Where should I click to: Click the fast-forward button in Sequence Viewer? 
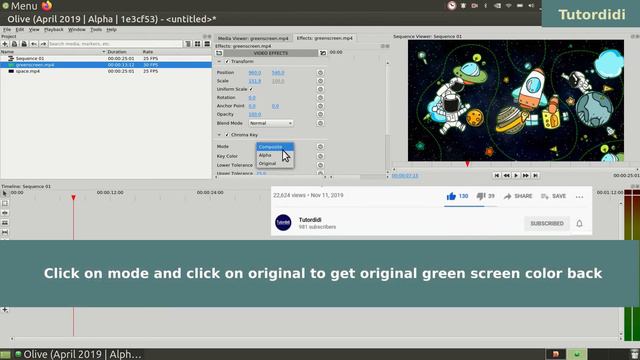tap(526, 176)
